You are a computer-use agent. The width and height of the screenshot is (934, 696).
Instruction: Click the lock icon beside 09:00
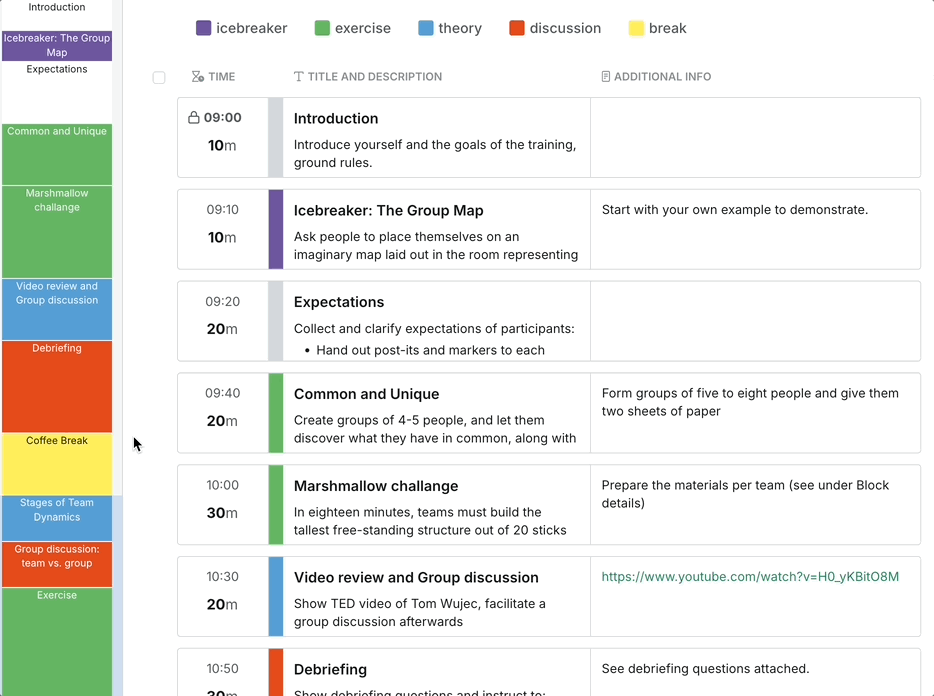coord(194,118)
